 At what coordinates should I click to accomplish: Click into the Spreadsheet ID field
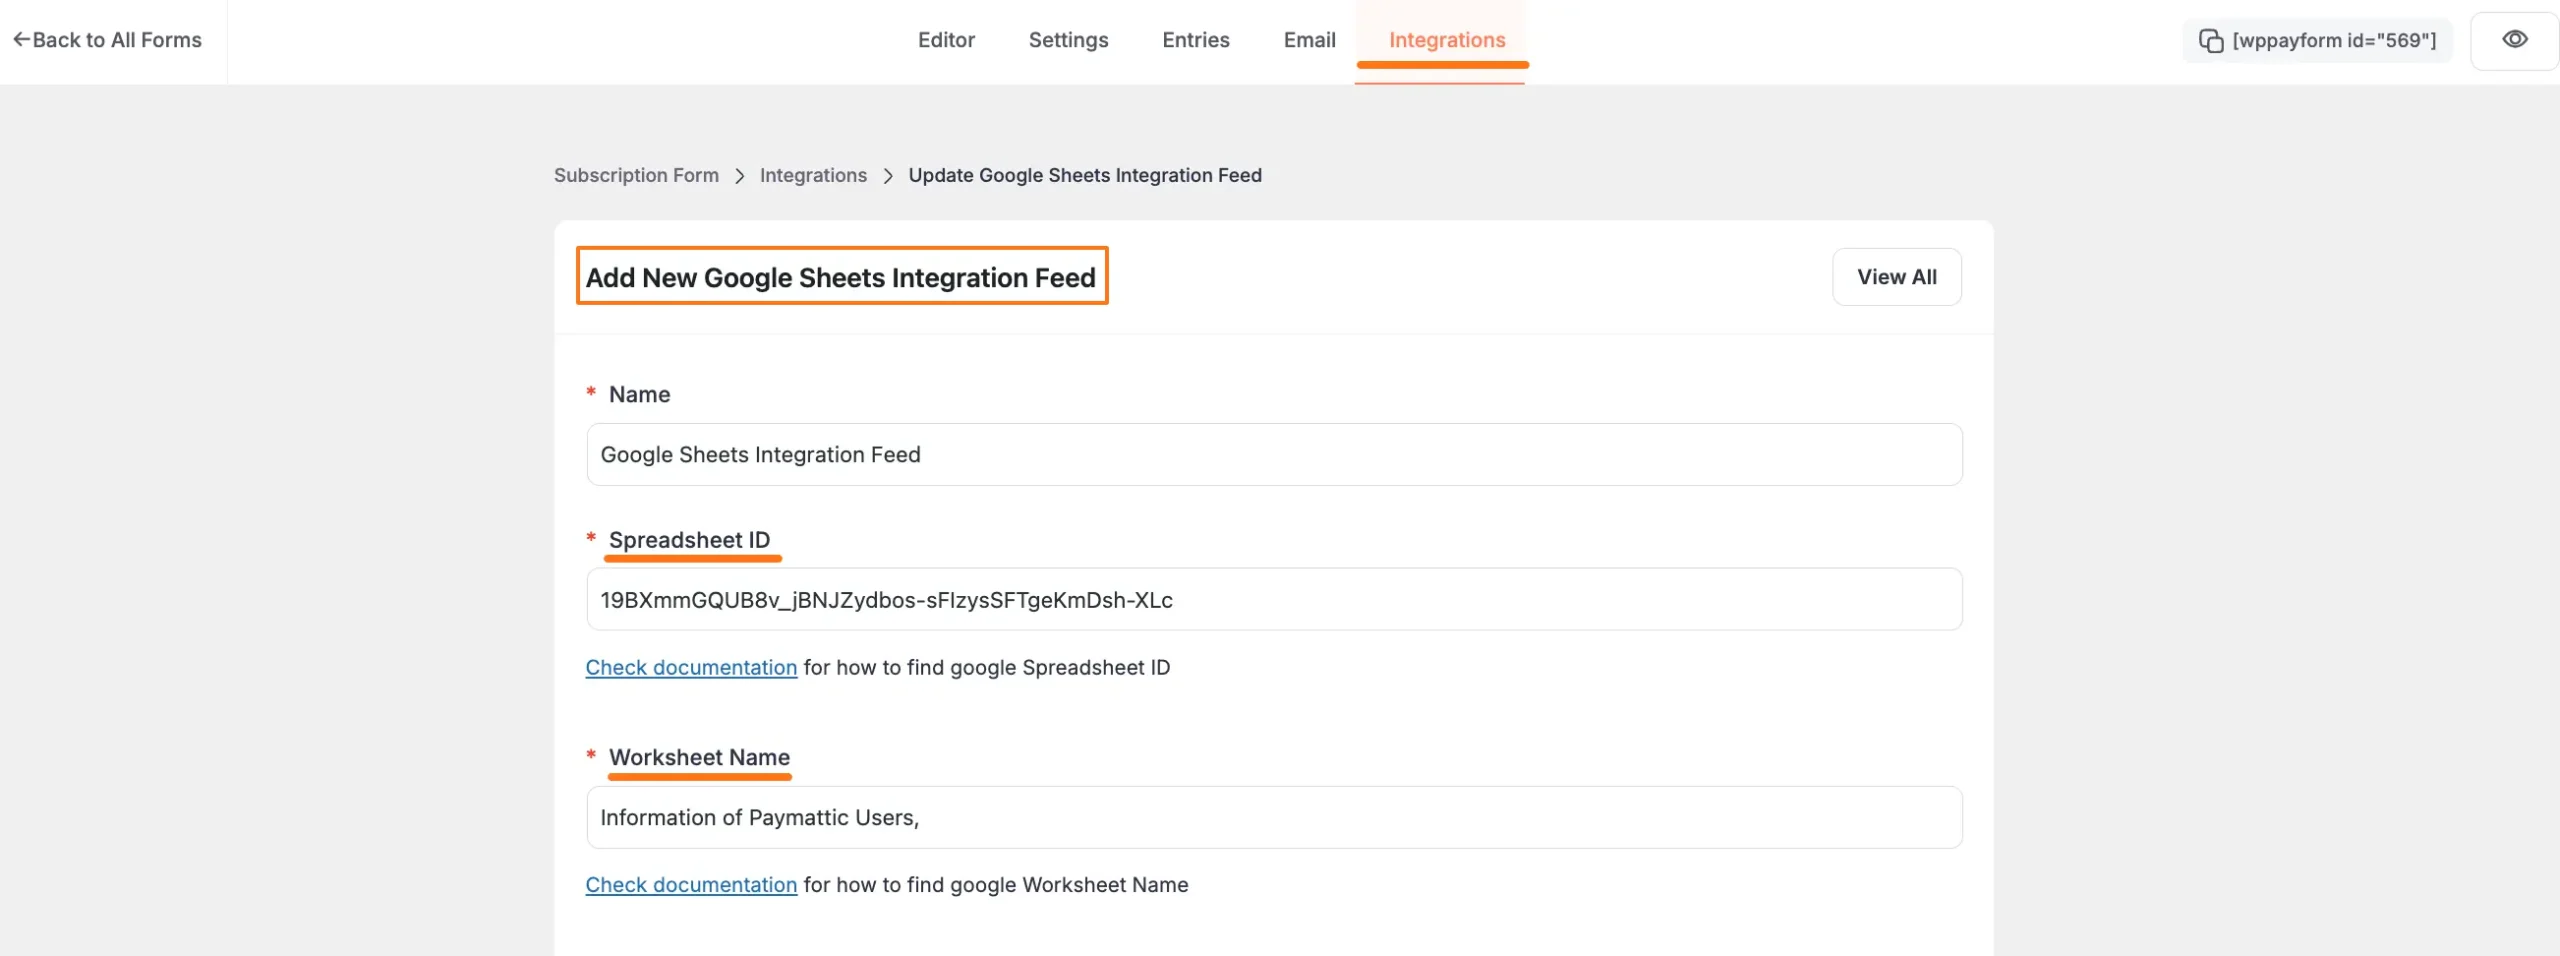point(1274,600)
